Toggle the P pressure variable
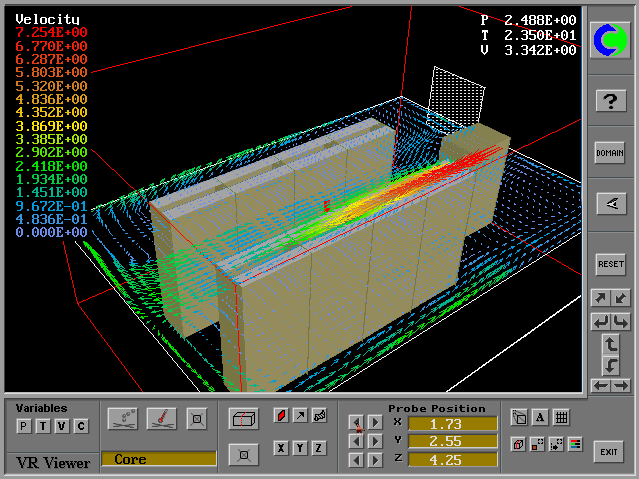Screen dimensions: 639x479 (x=24, y=427)
